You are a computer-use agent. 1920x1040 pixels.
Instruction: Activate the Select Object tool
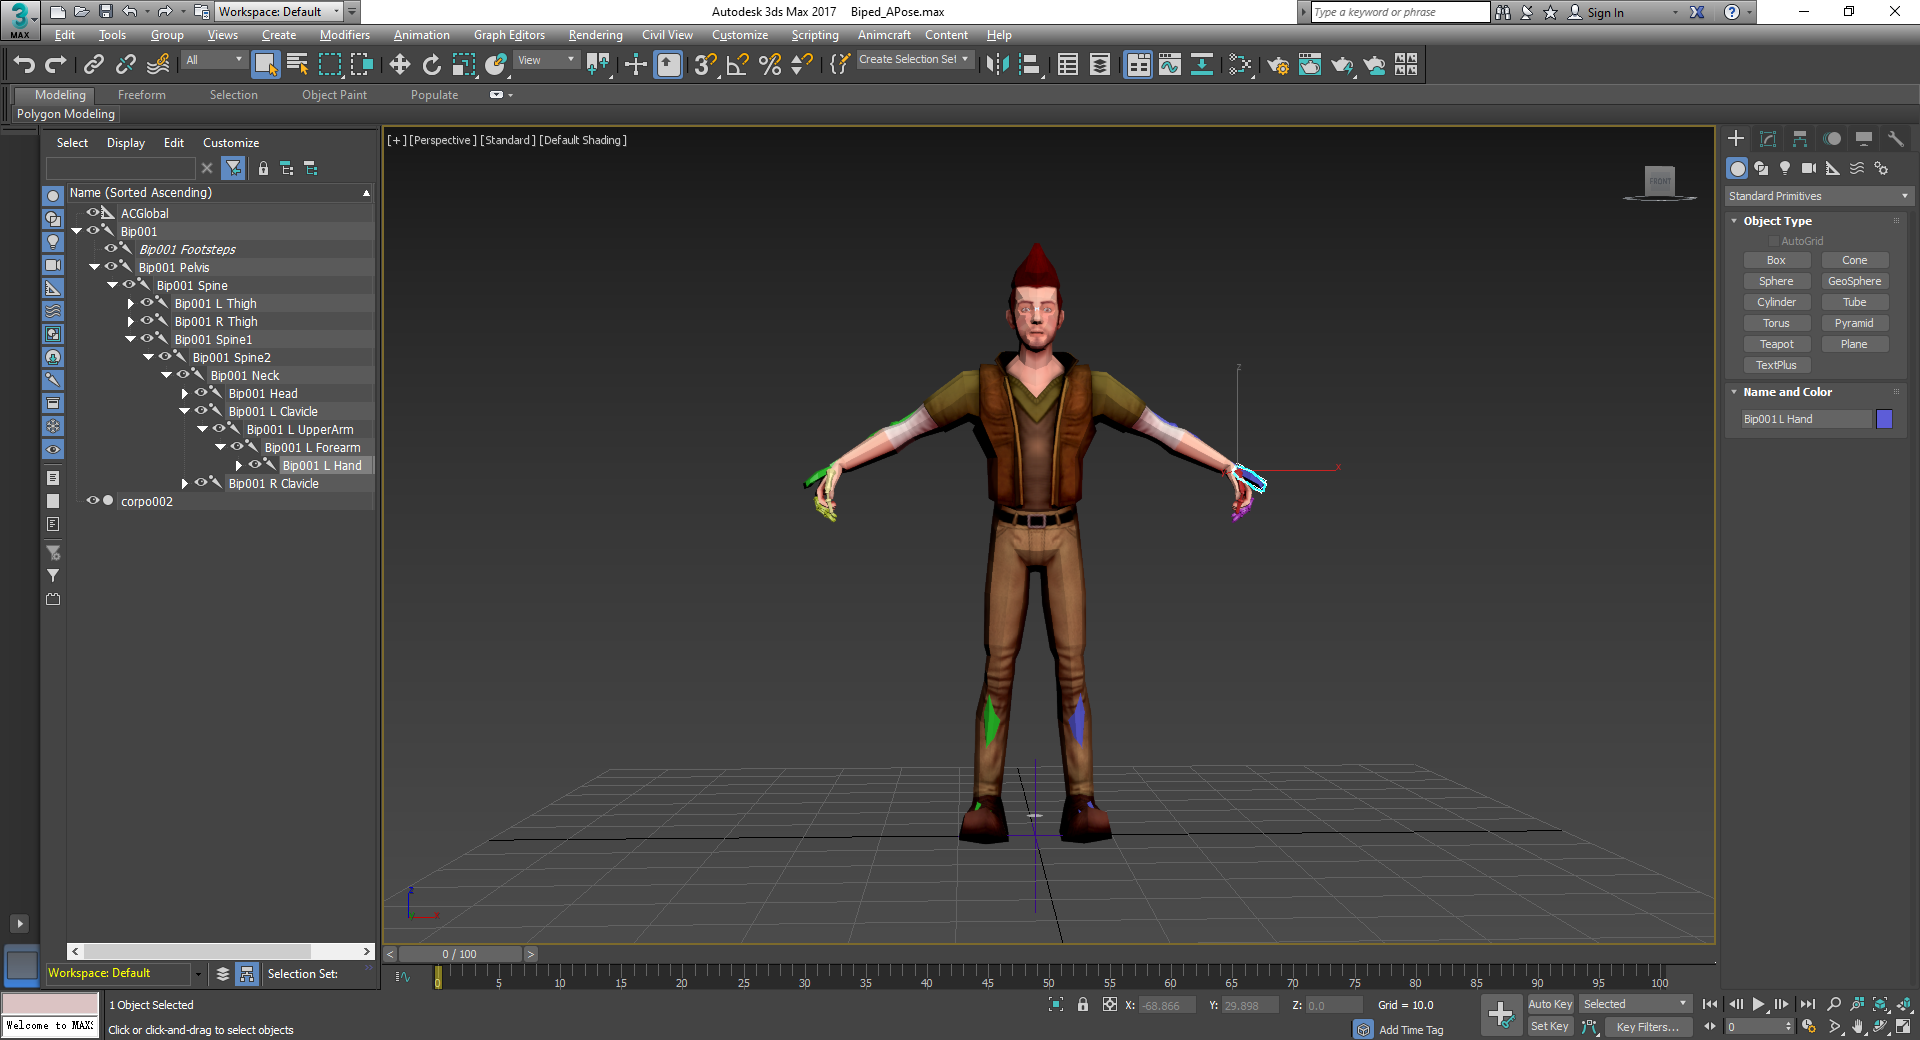coord(265,65)
